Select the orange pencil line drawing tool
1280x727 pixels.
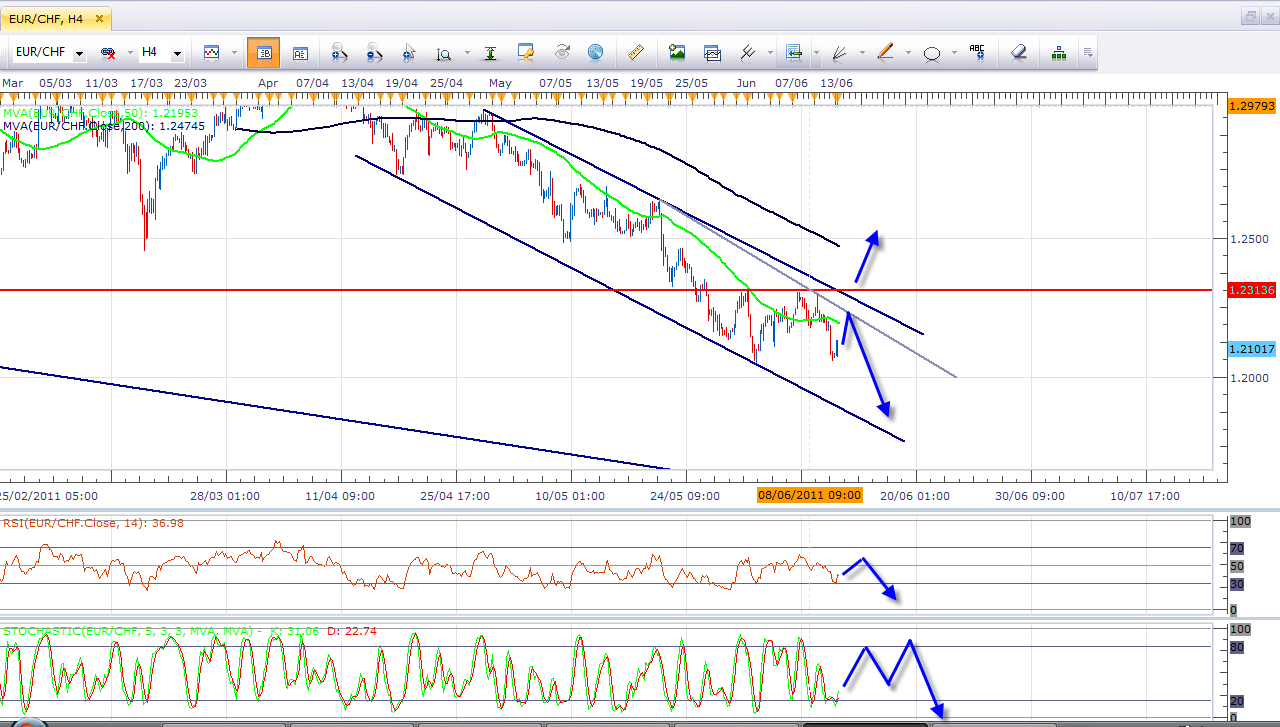(x=885, y=52)
